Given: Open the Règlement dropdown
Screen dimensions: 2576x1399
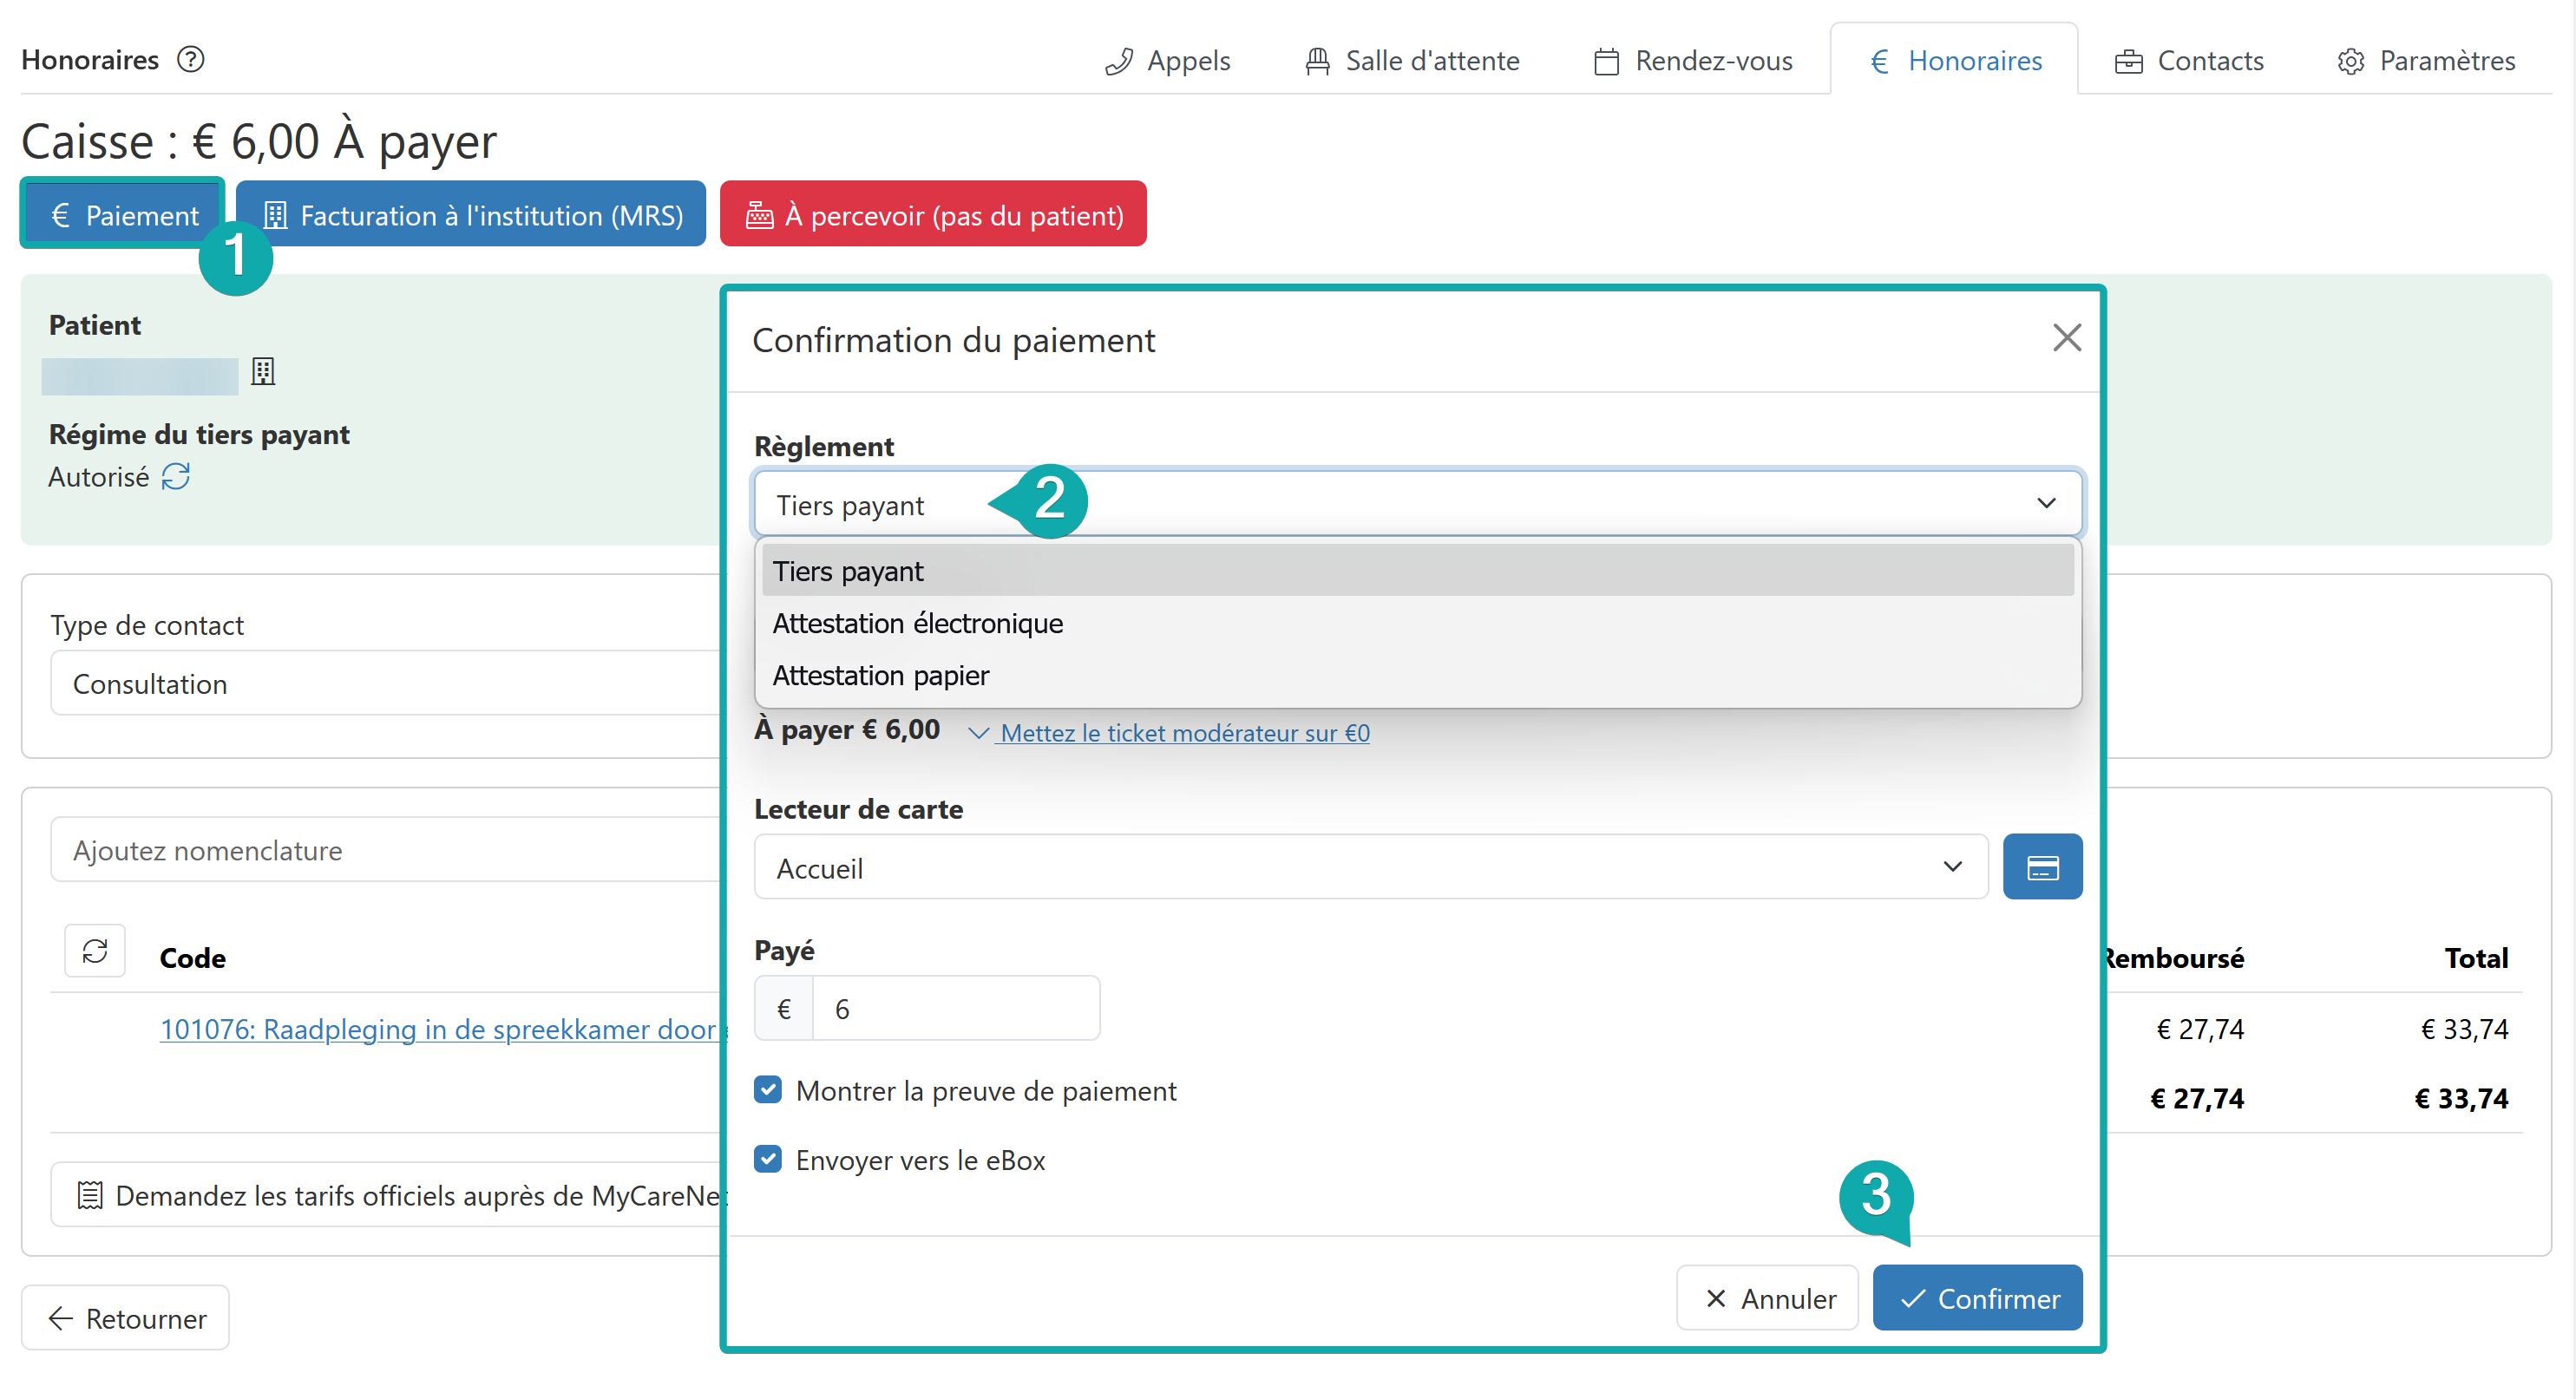Looking at the screenshot, I should click(1417, 504).
